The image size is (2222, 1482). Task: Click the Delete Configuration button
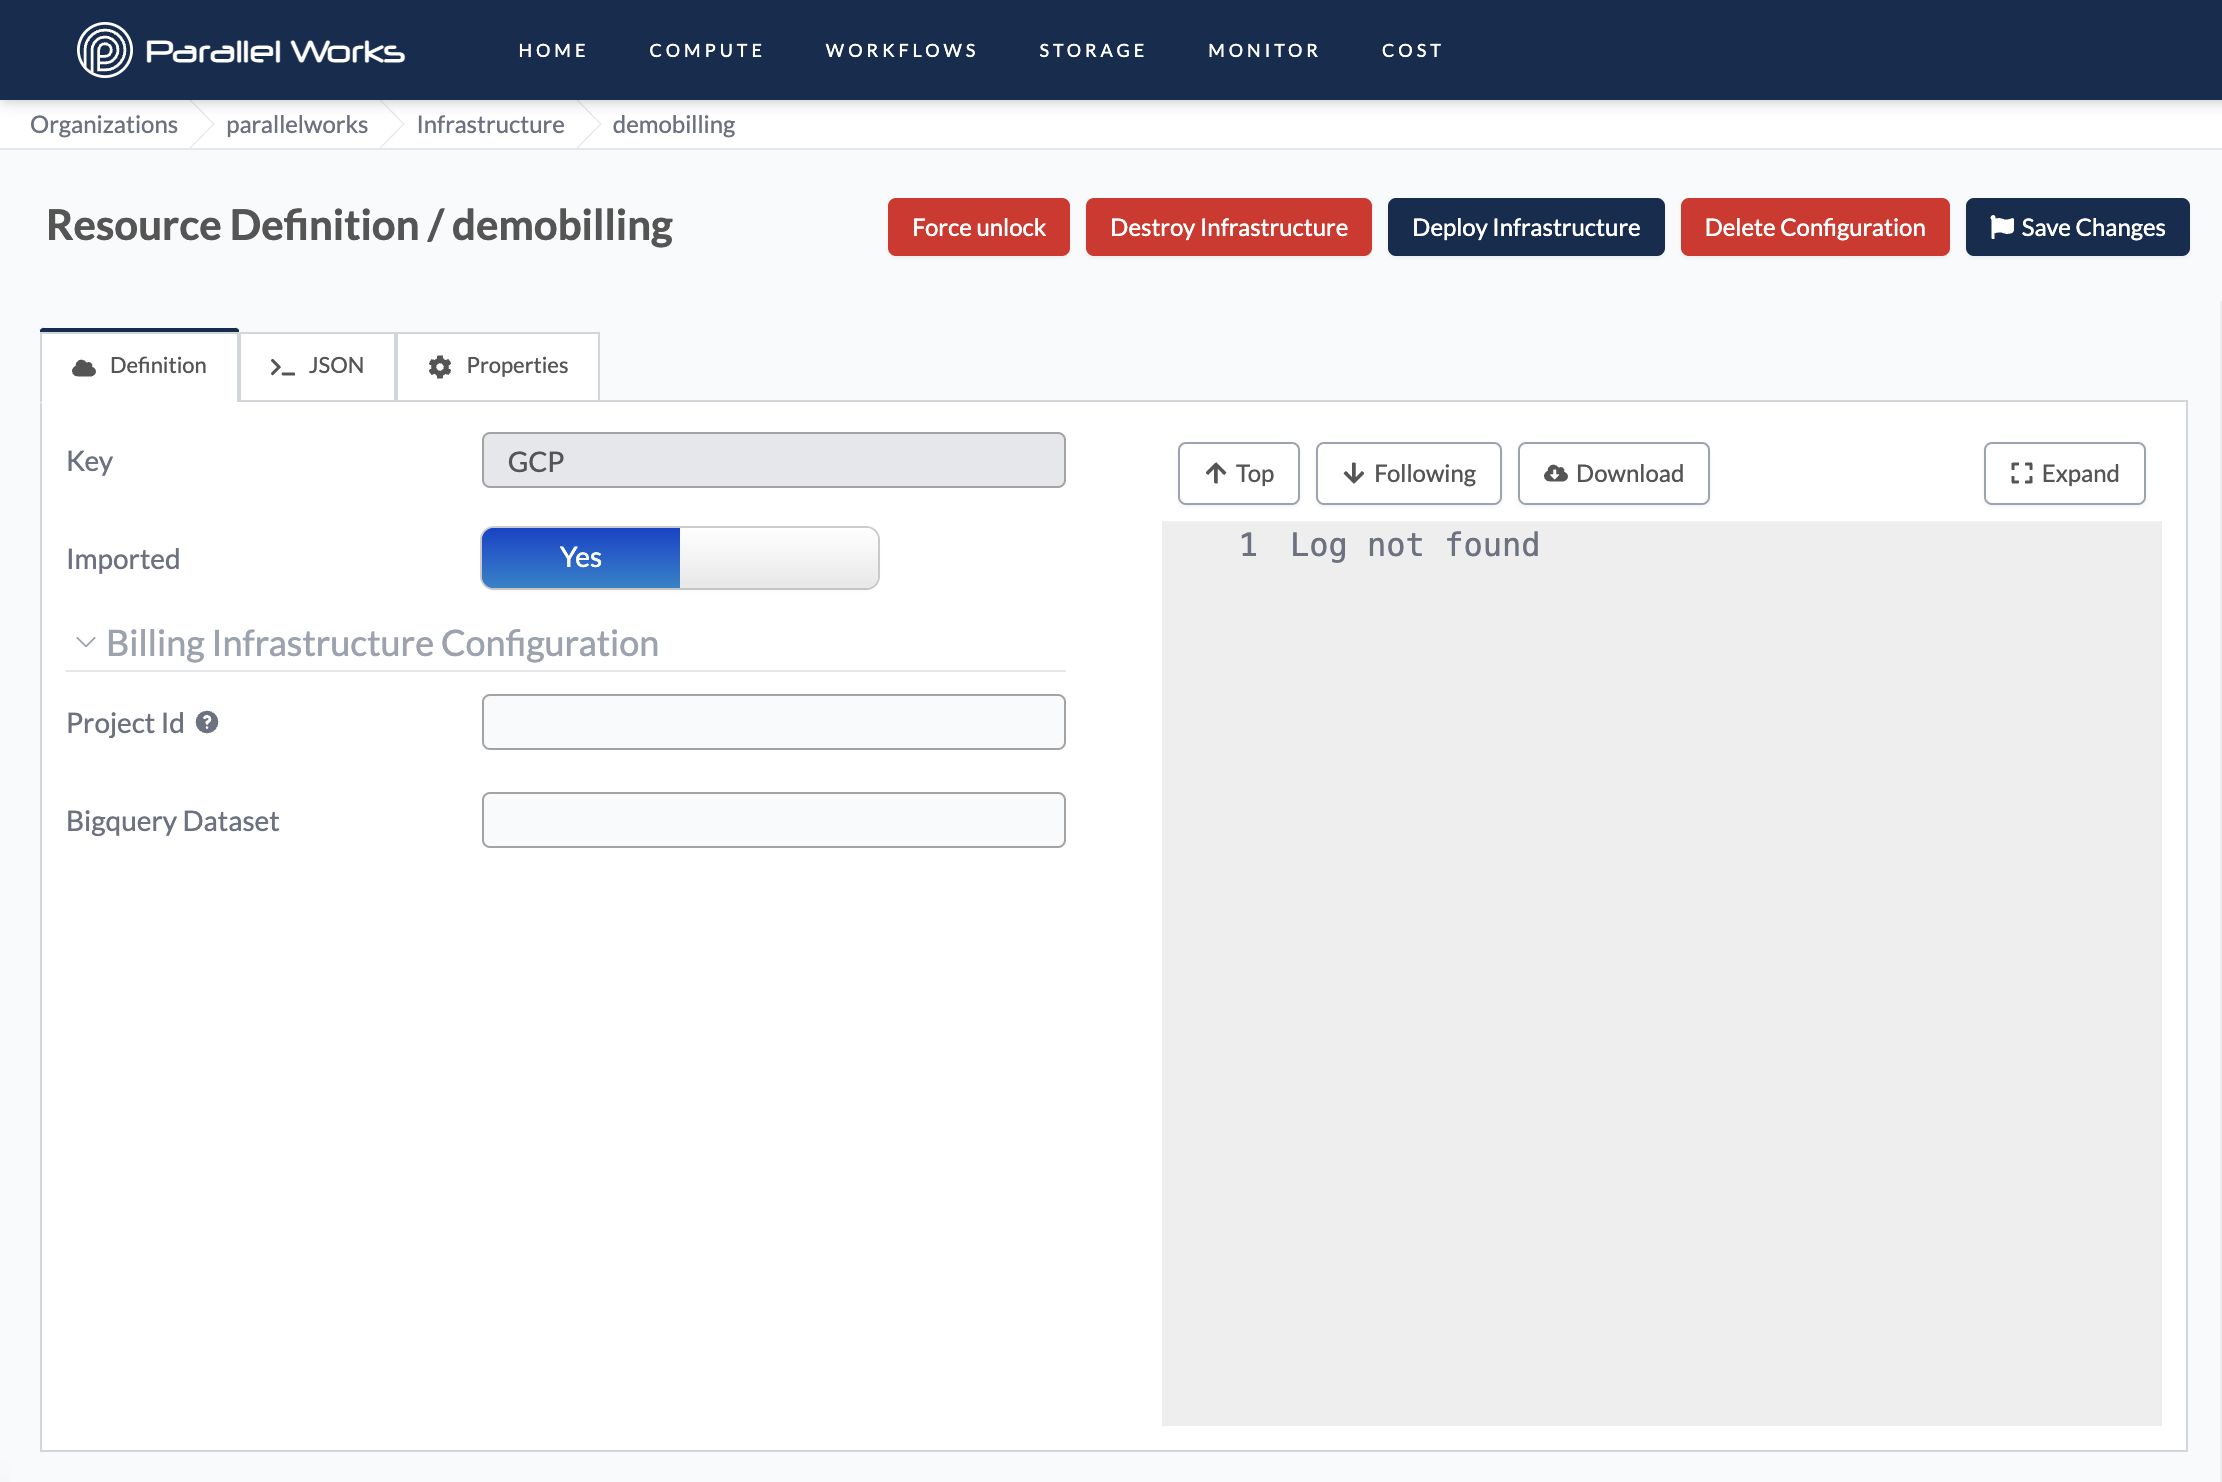[1815, 227]
